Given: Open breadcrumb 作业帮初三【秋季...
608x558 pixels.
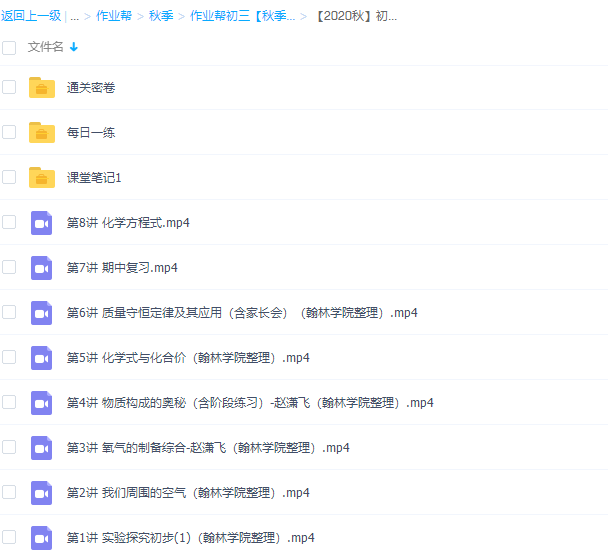Looking at the screenshot, I should 242,17.
